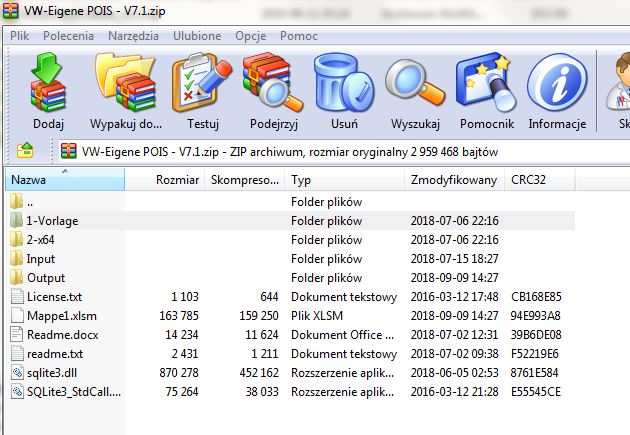The image size is (630, 435).
Task: Click the CRC32 value CB168E85
Action: point(536,297)
